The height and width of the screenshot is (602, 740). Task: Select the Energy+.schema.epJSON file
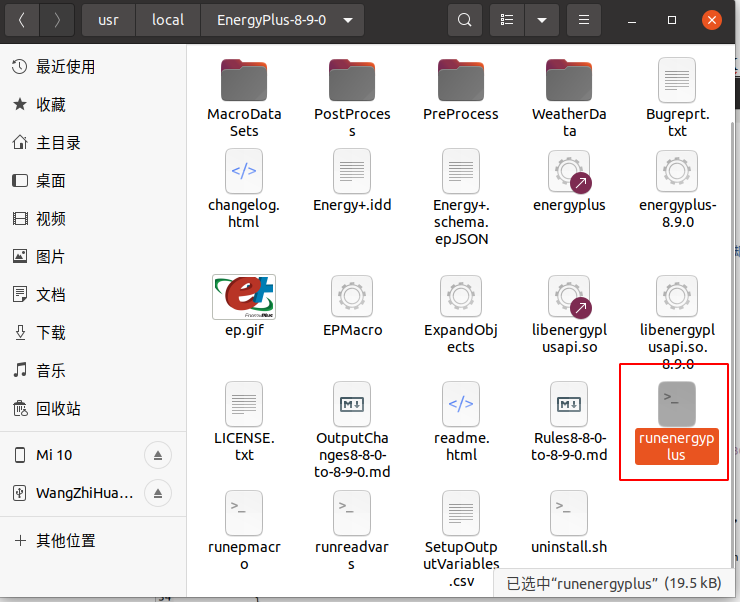[461, 197]
